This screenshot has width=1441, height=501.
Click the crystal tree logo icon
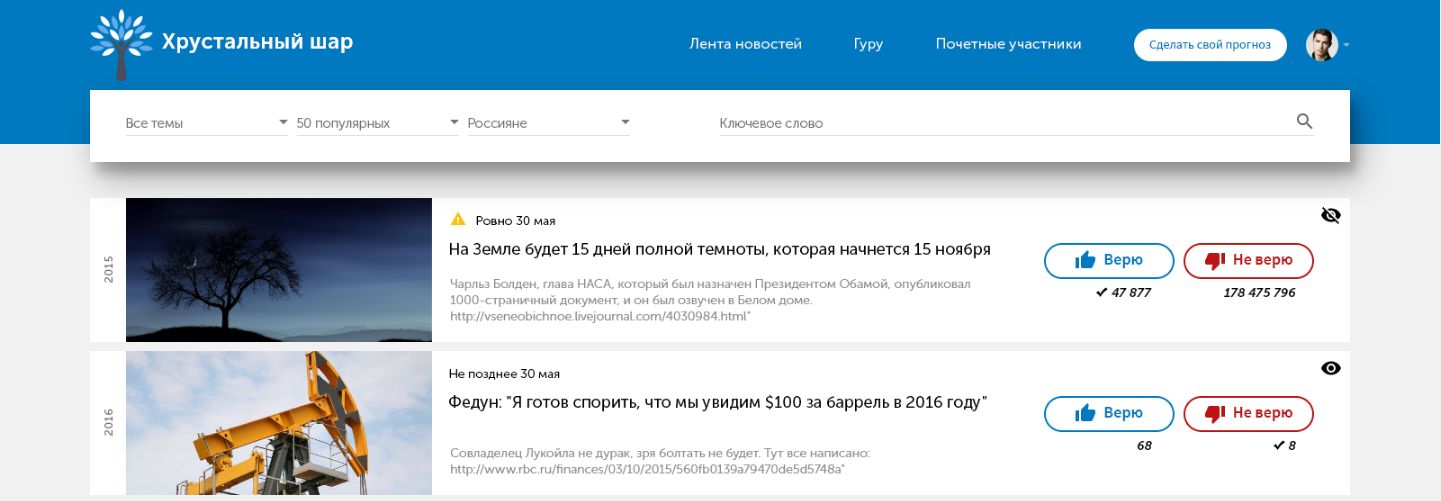click(120, 44)
